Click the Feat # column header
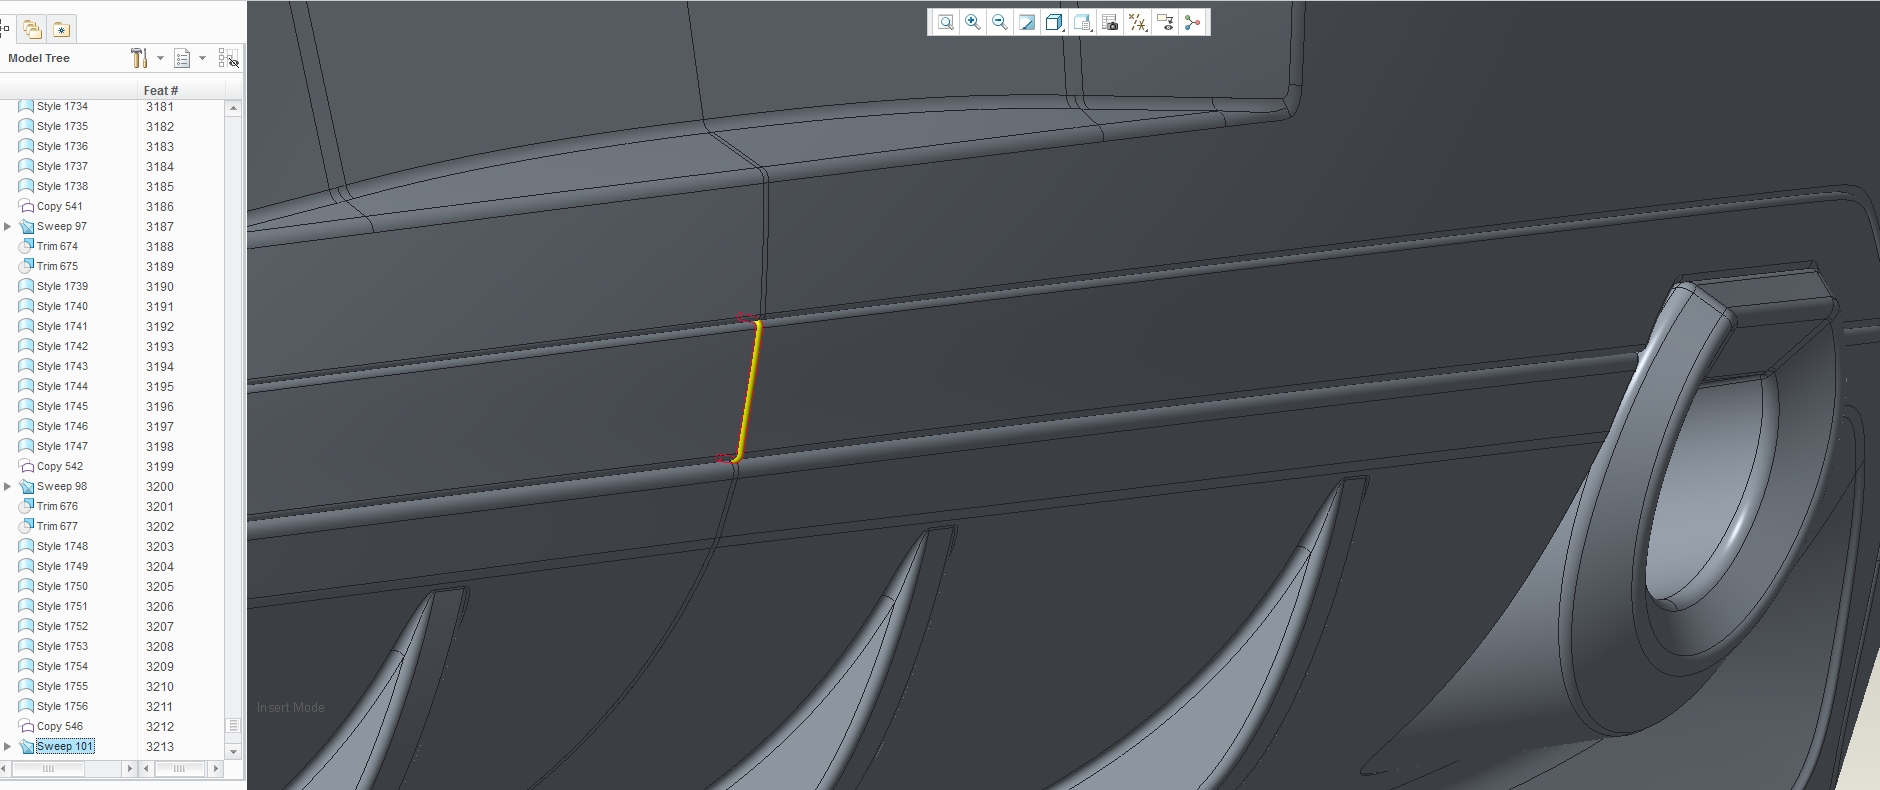Viewport: 1880px width, 790px height. click(x=161, y=90)
